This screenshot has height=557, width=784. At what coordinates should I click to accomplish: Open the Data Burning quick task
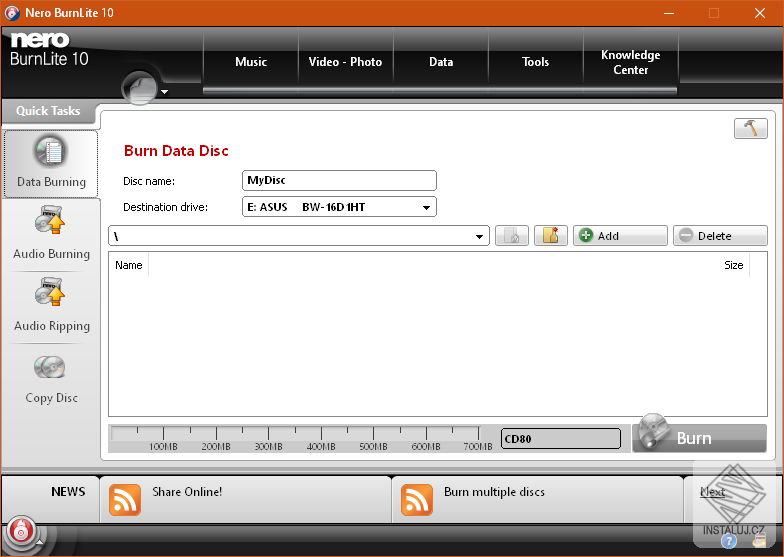[x=50, y=164]
